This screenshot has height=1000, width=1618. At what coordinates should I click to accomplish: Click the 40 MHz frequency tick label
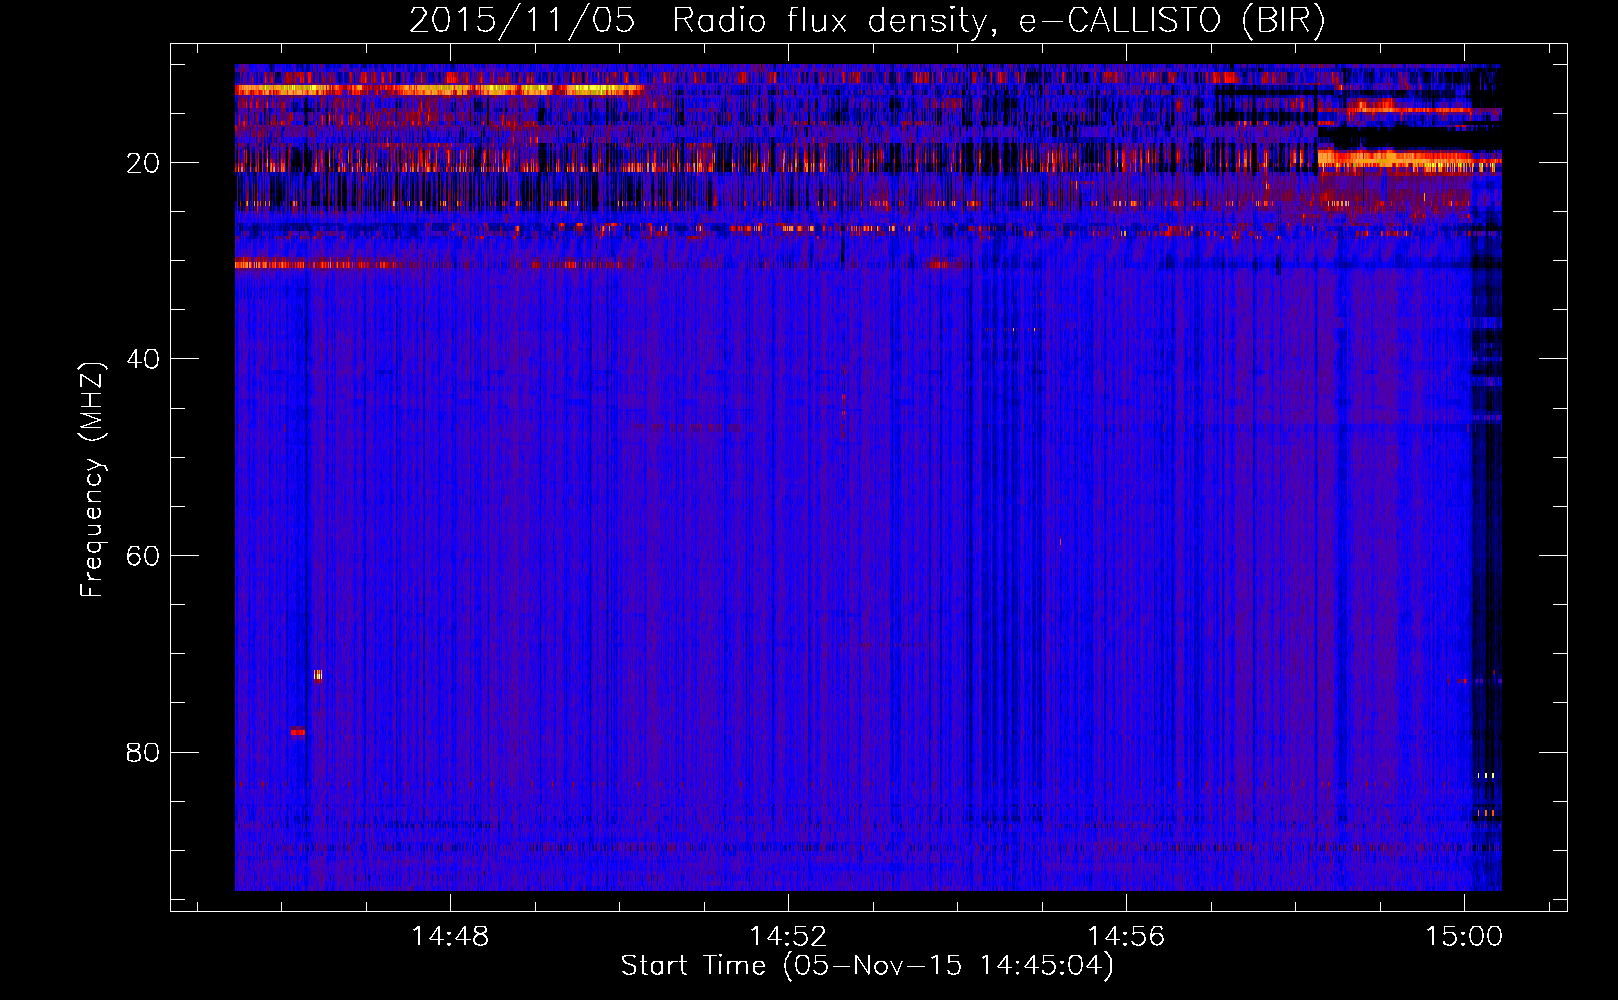tap(143, 359)
